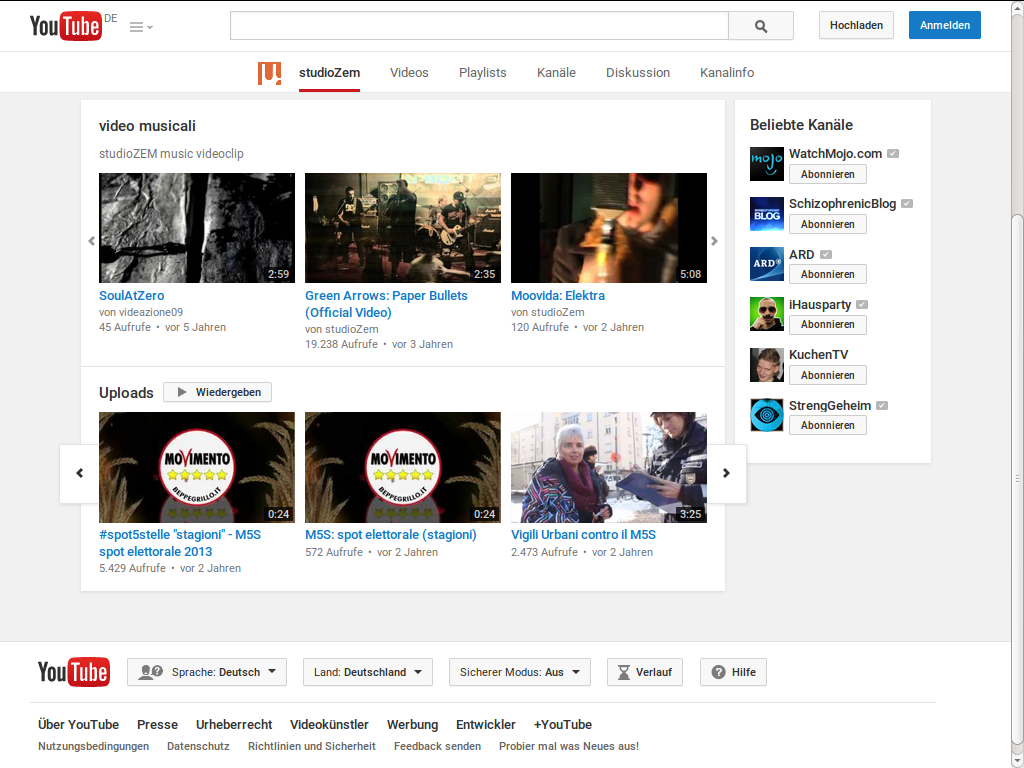Viewport: 1024px width, 768px height.
Task: Click the Anmelden sign-in button
Action: point(944,26)
